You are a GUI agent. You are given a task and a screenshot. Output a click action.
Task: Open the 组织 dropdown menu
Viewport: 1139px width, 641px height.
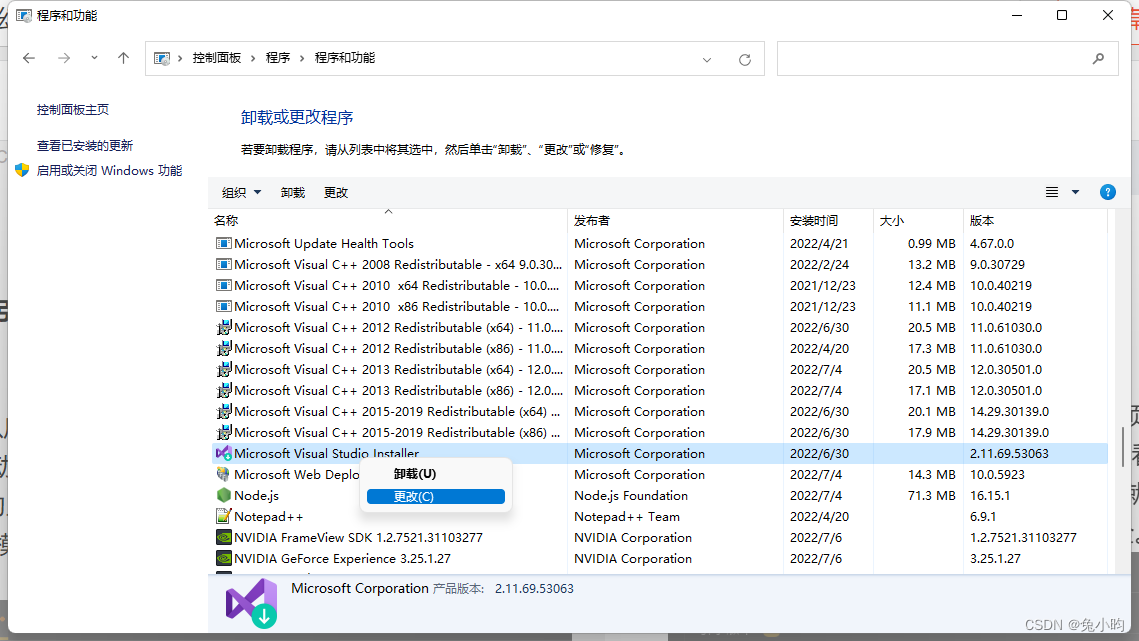point(241,193)
